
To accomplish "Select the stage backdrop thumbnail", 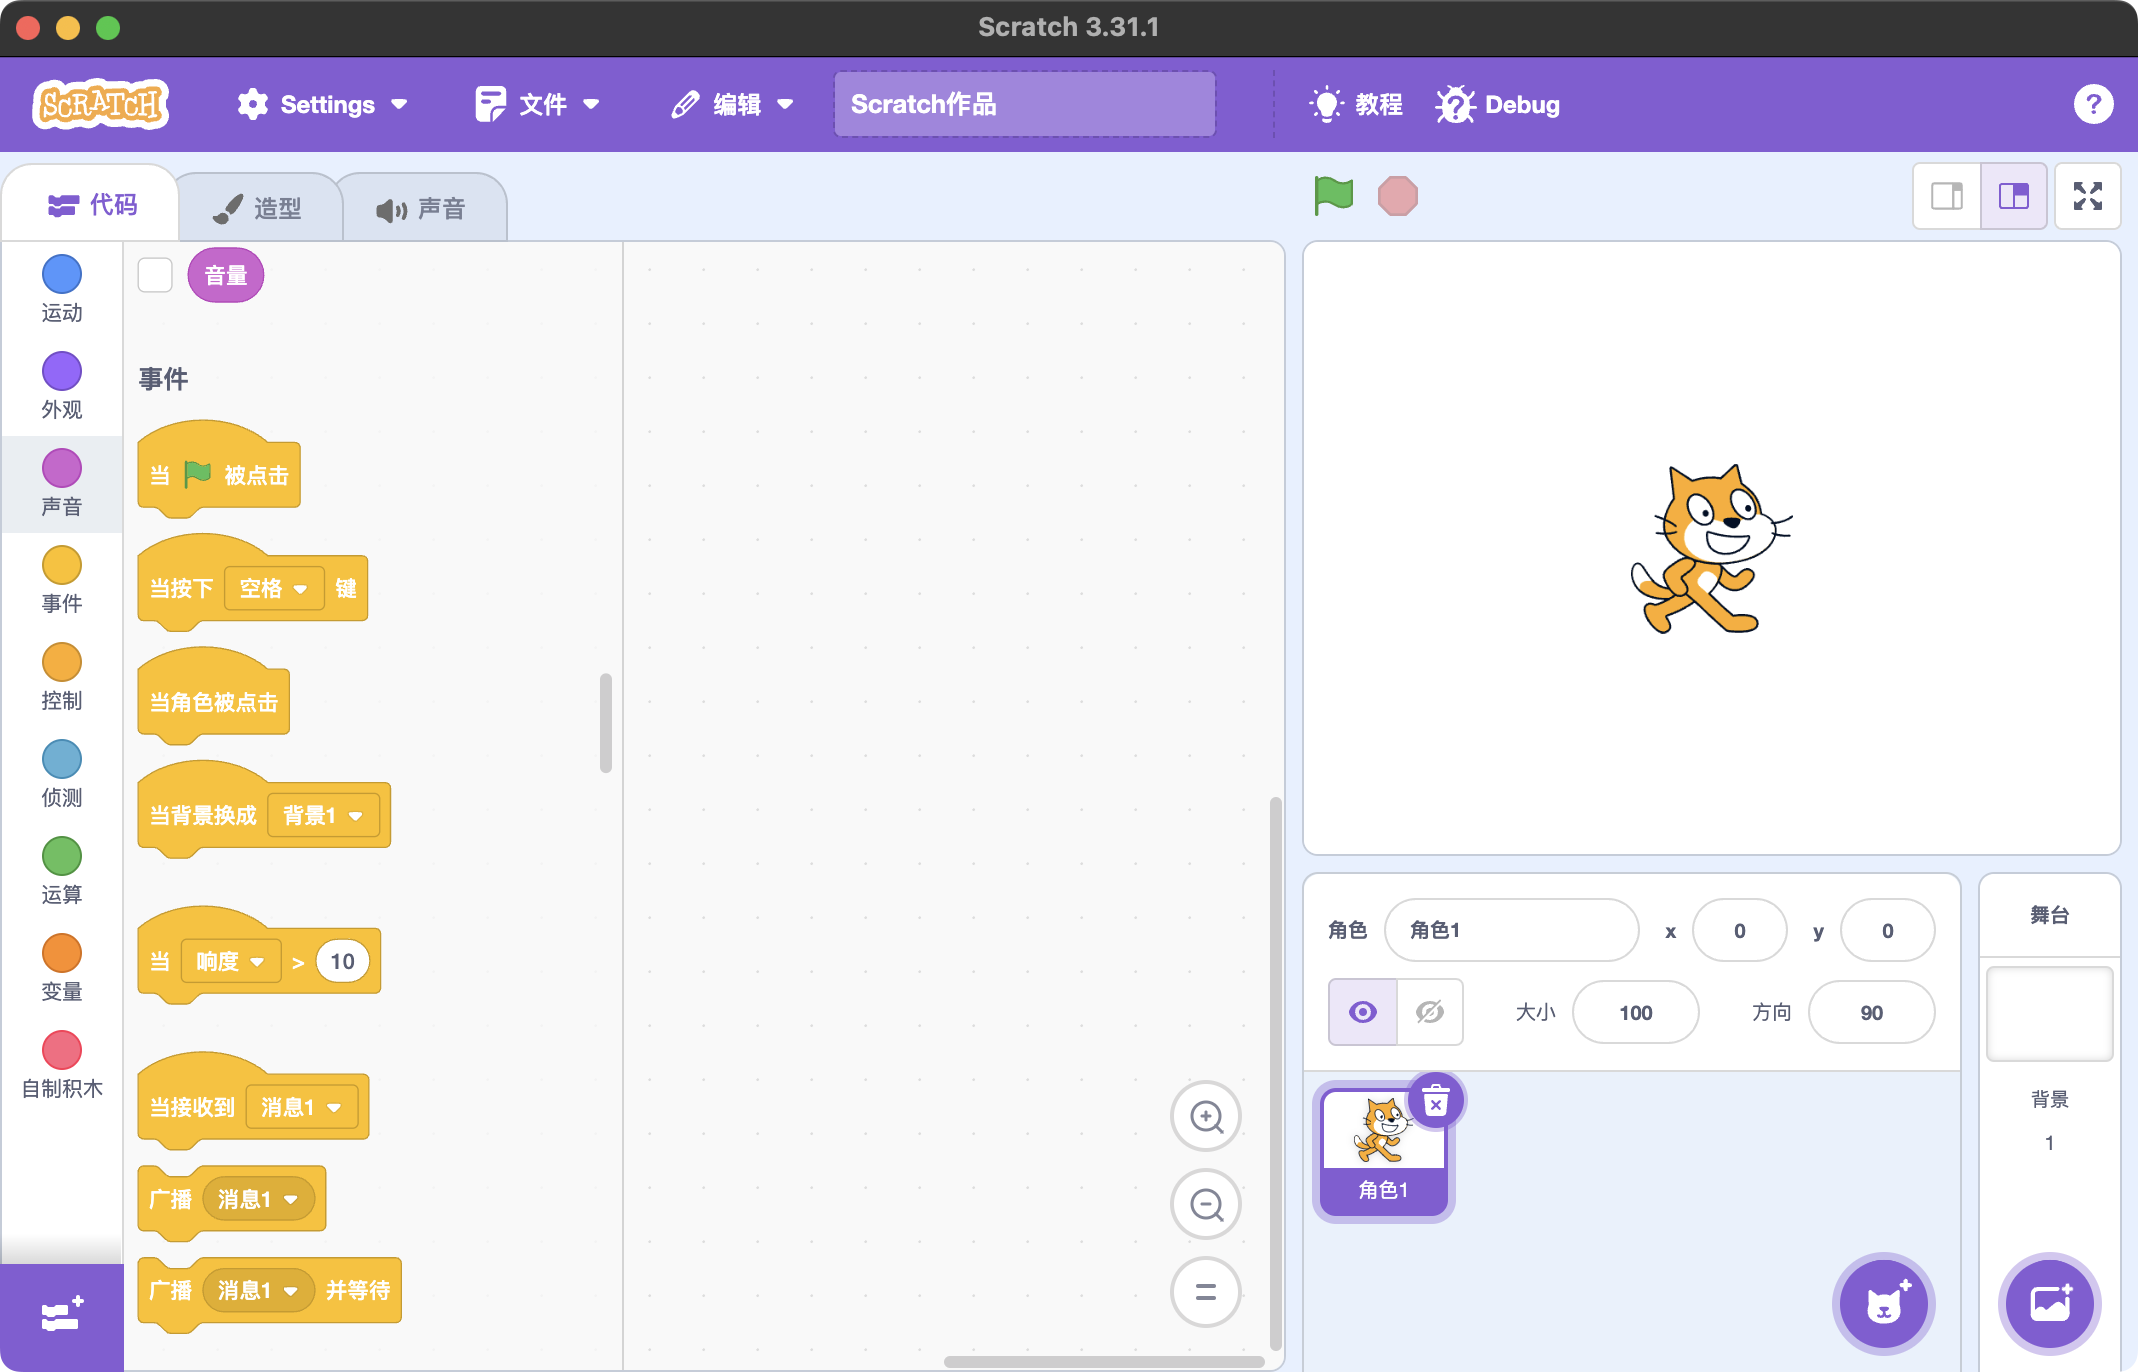I will click(2049, 1013).
